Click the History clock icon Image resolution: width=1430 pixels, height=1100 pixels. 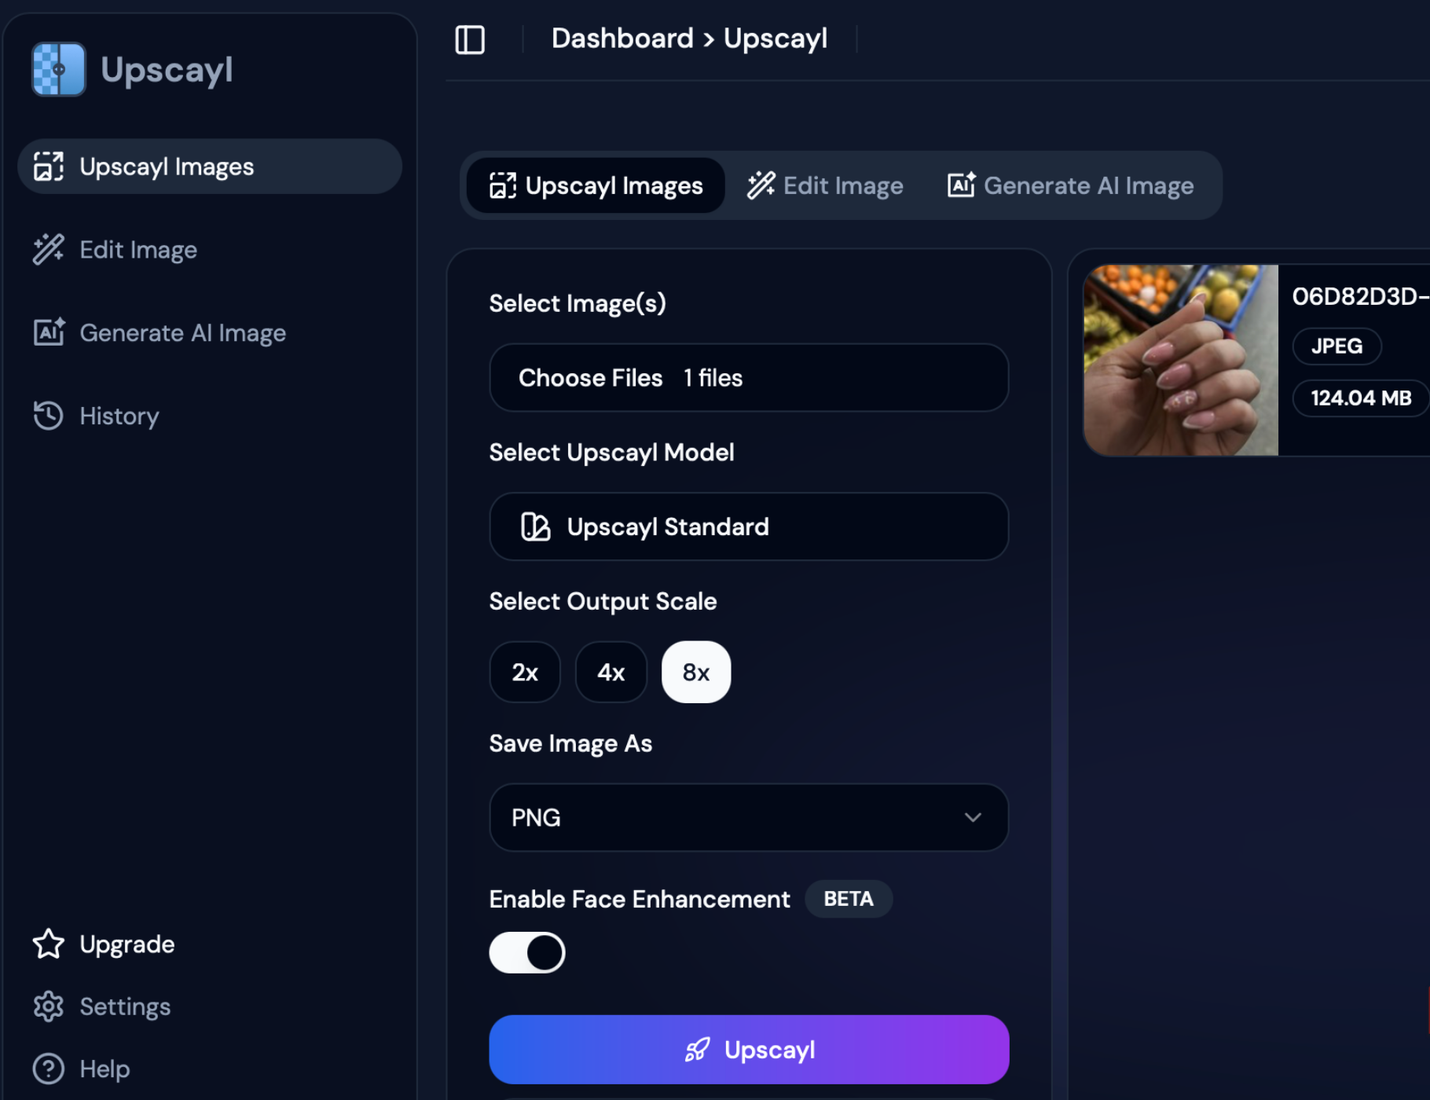tap(48, 415)
